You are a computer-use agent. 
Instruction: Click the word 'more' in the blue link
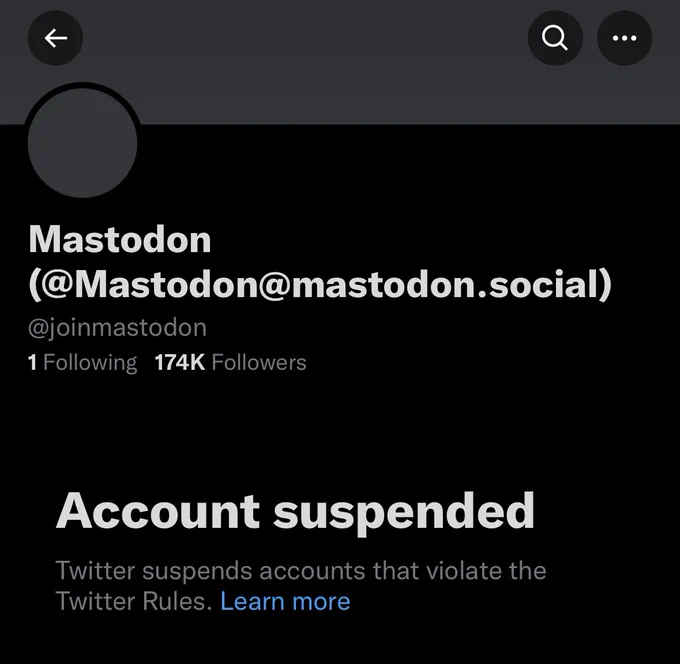321,602
